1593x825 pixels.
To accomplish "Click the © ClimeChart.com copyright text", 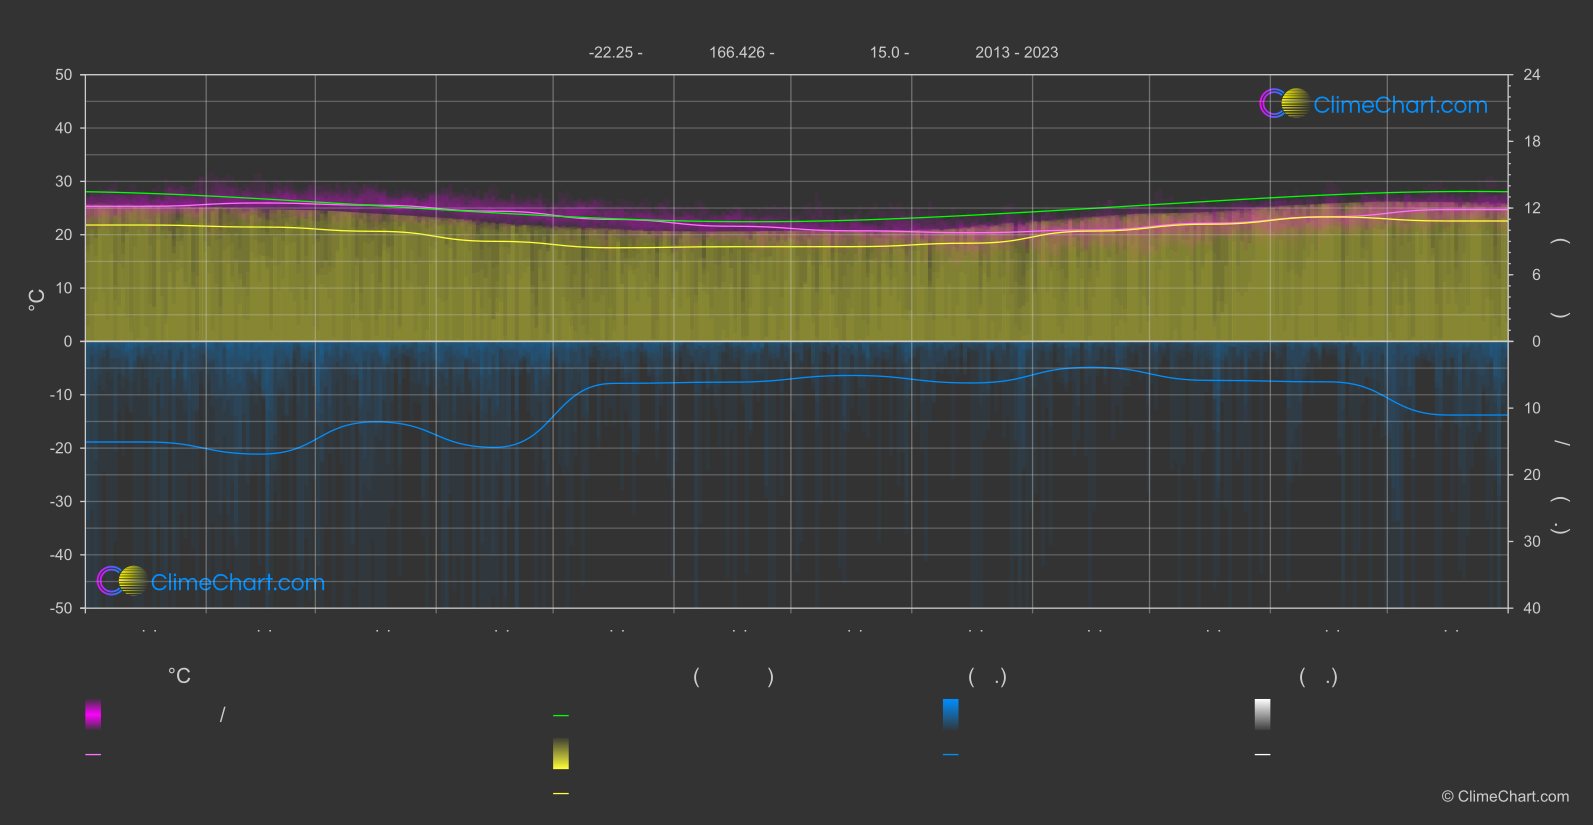I will tap(1504, 797).
